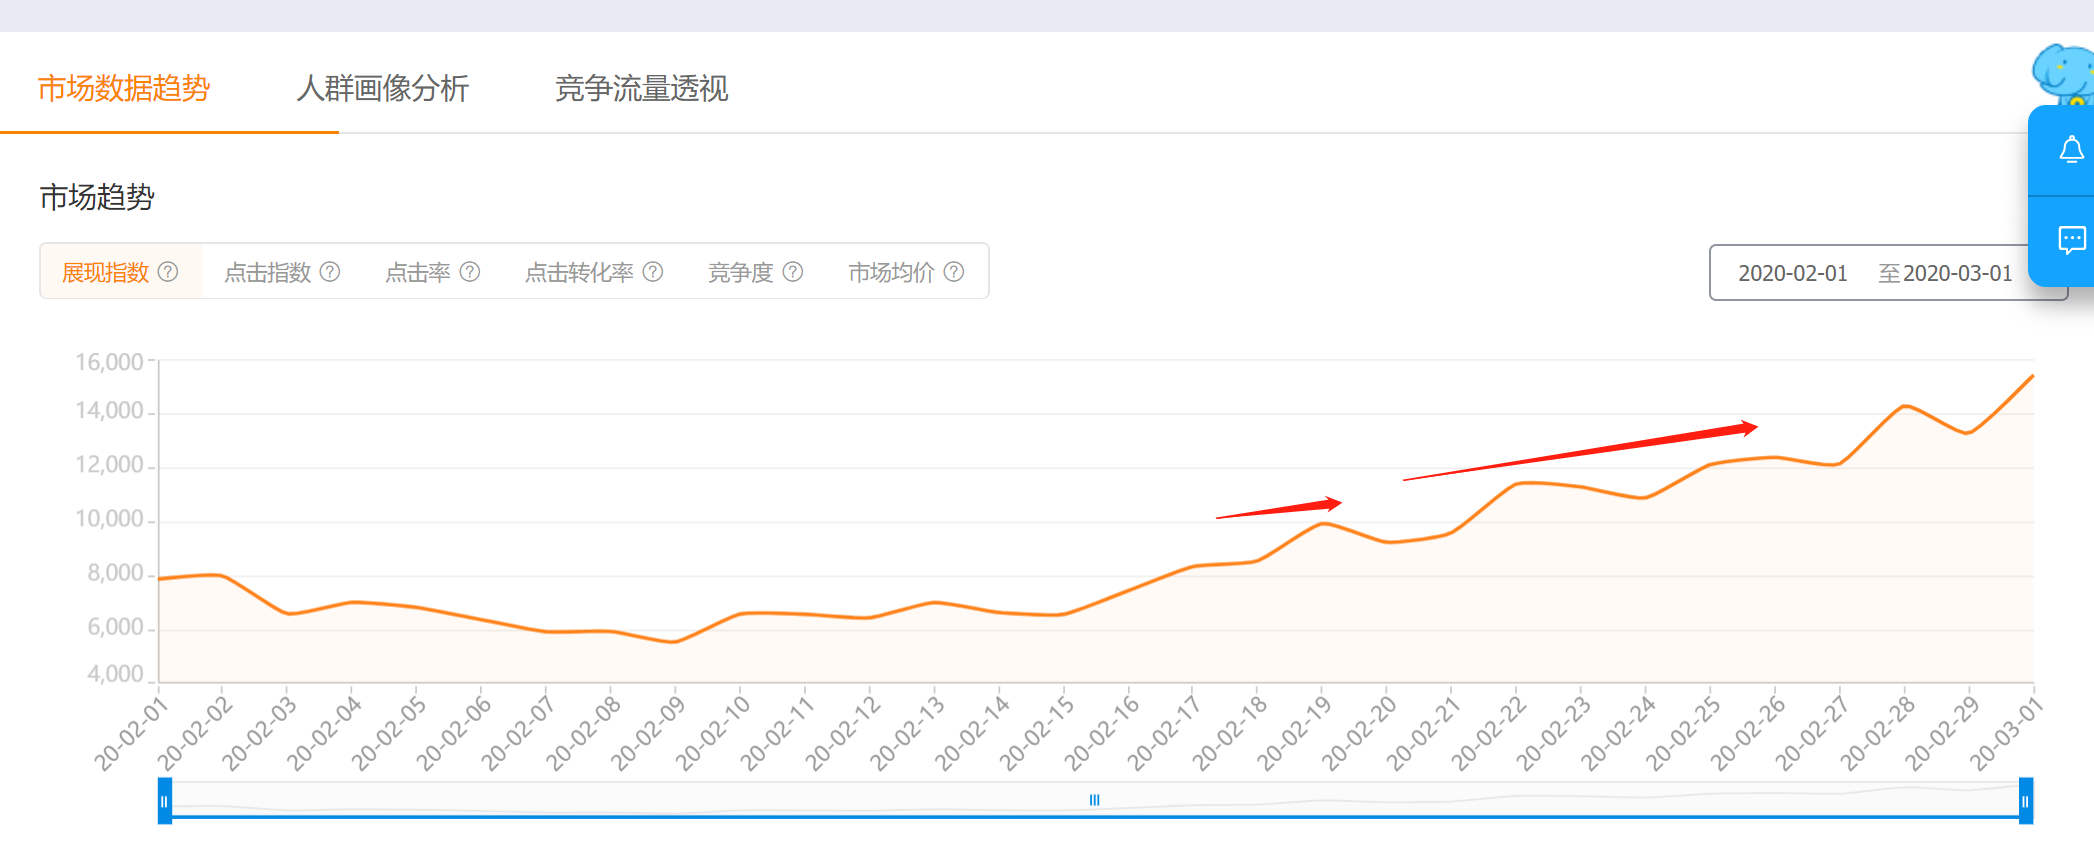Select the 点击指数 metric
The image size is (2094, 860).
(267, 272)
